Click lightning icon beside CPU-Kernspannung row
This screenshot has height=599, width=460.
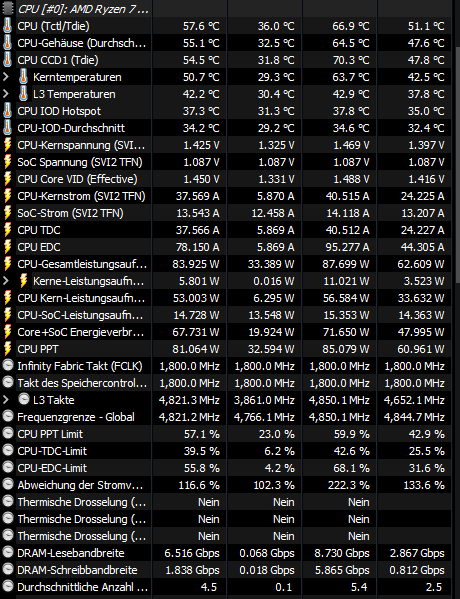[x=7, y=145]
